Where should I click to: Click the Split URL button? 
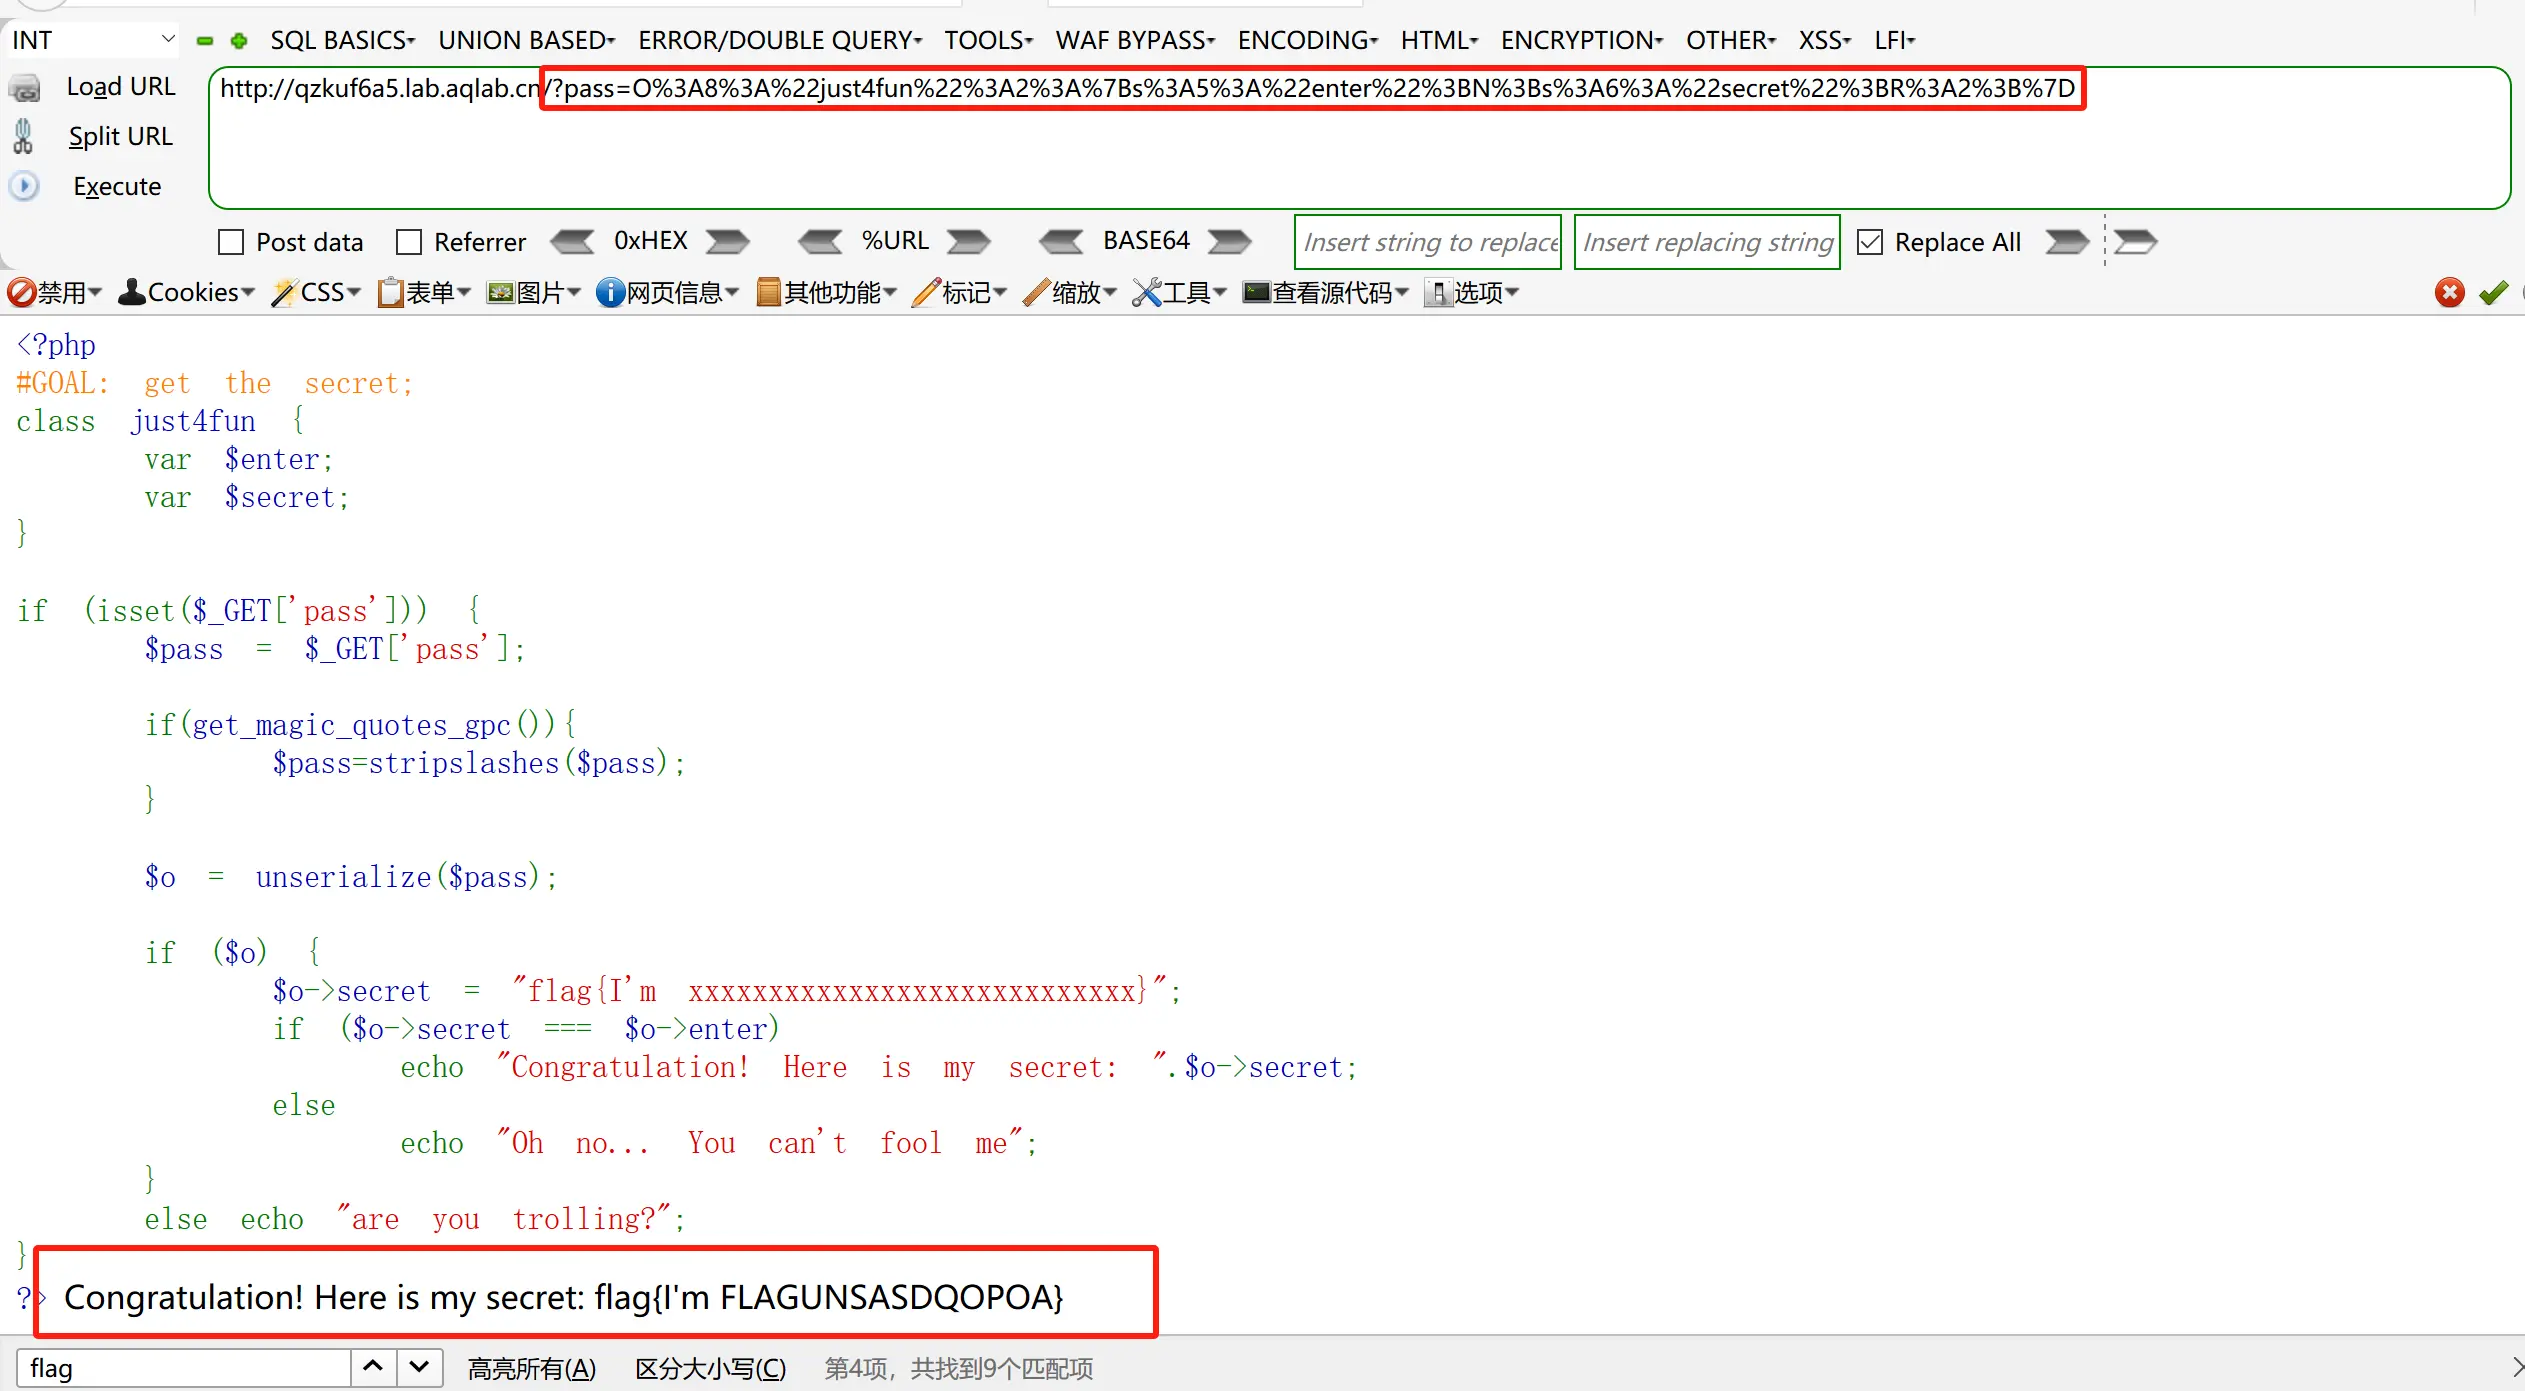pos(120,136)
